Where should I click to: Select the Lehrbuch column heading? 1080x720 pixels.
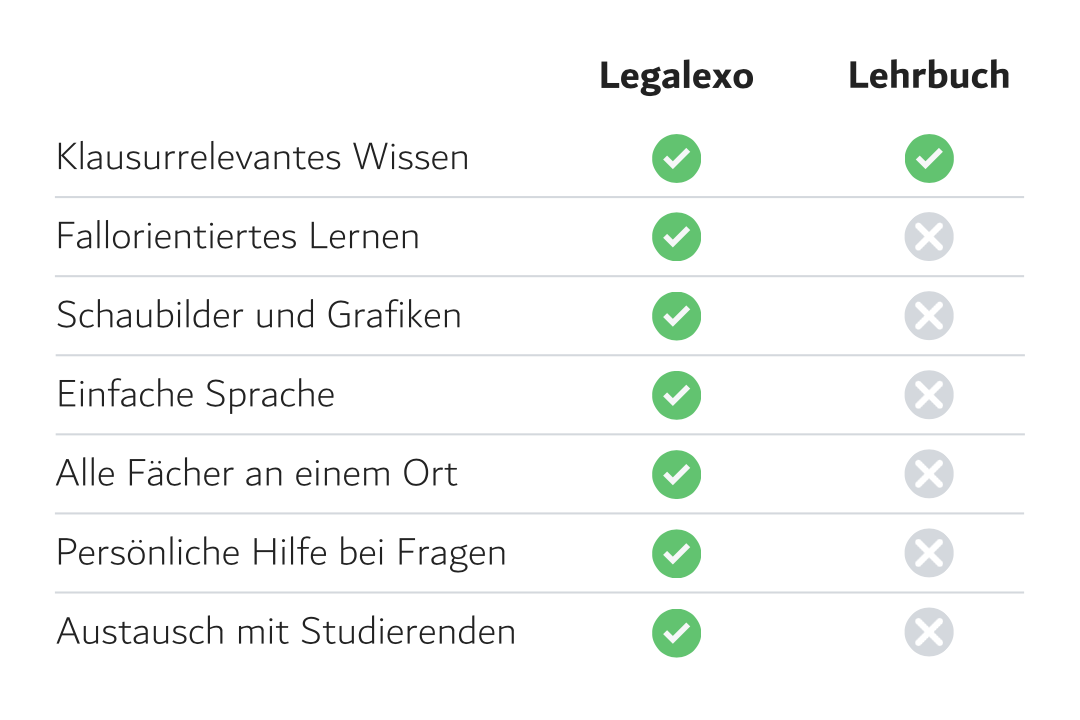(928, 75)
